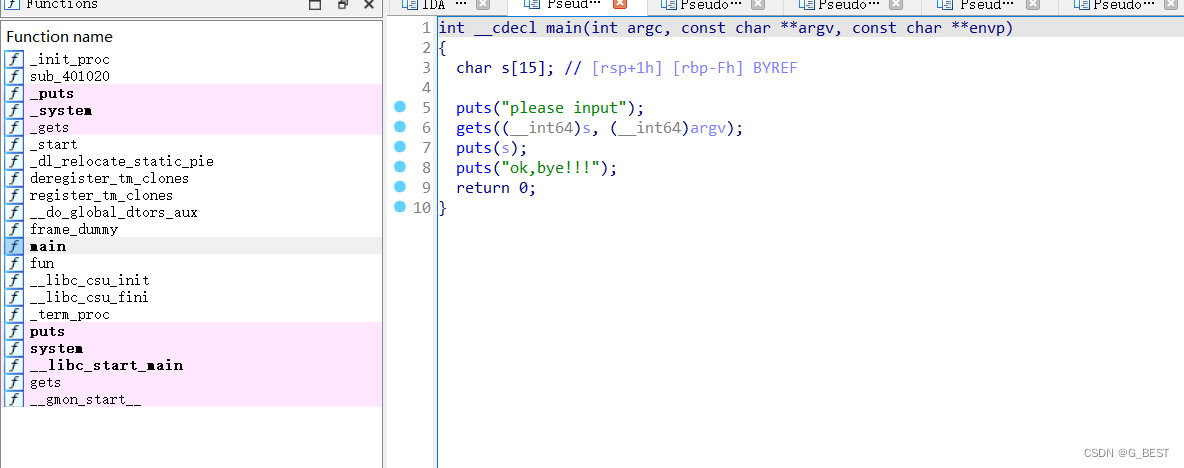This screenshot has width=1184, height=468.
Task: Toggle breakpoint dot on line 8
Action: coord(400,167)
